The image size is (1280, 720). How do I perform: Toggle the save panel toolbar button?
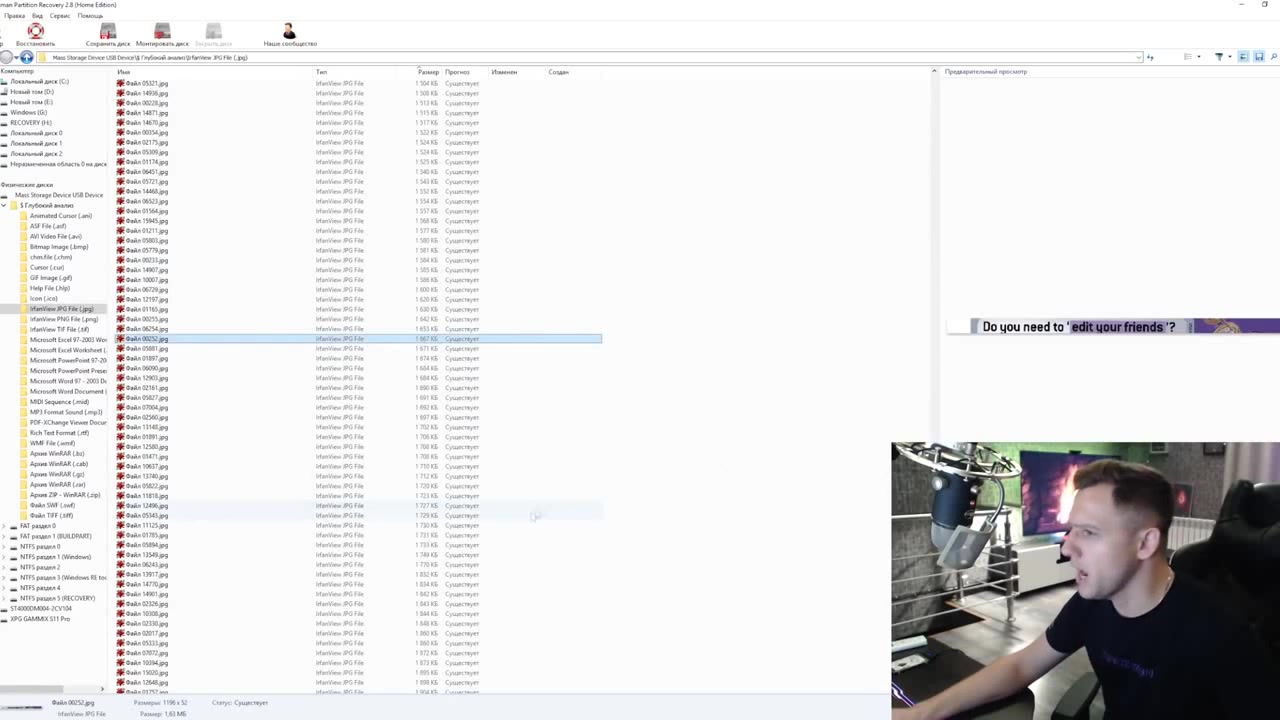(x=1258, y=57)
